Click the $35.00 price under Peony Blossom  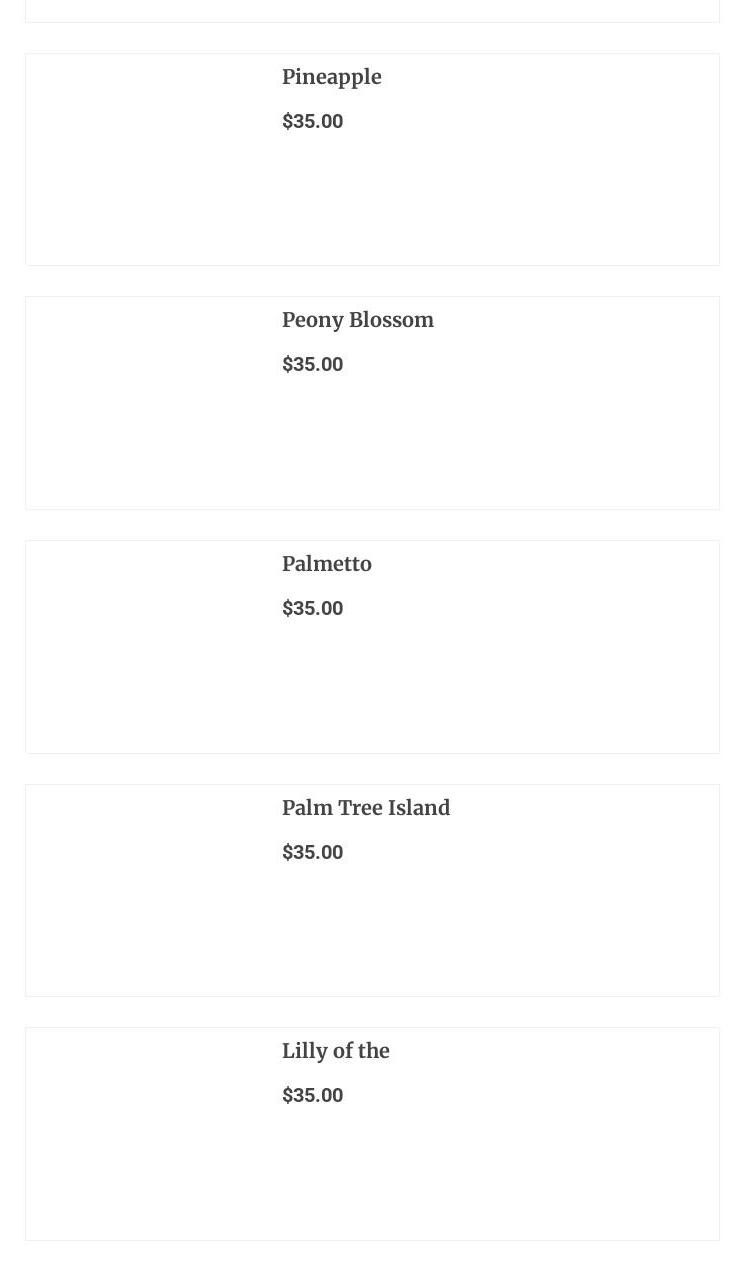pyautogui.click(x=312, y=364)
